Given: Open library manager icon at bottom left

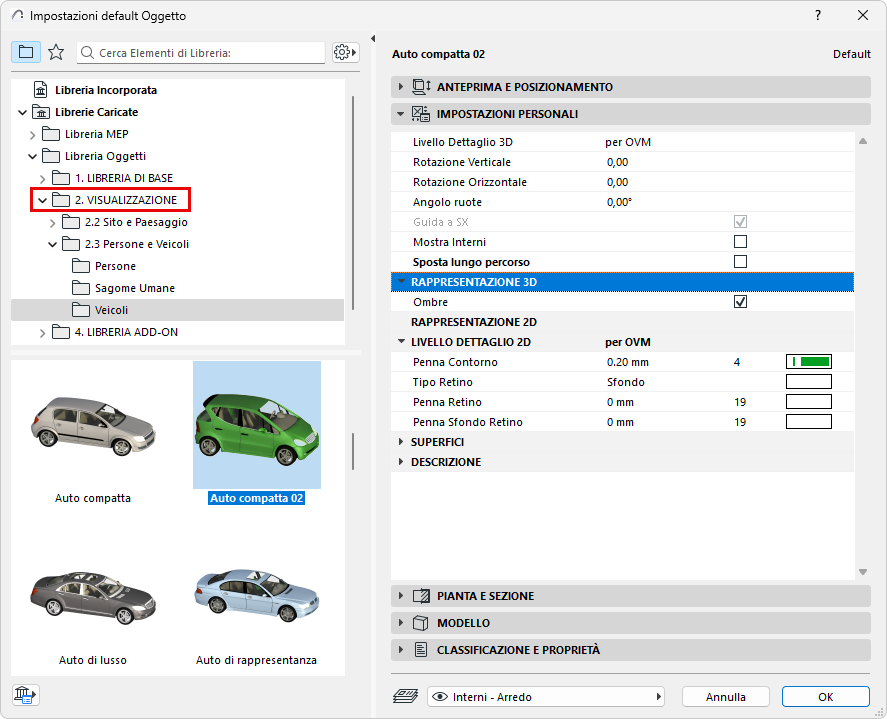Looking at the screenshot, I should (x=25, y=695).
